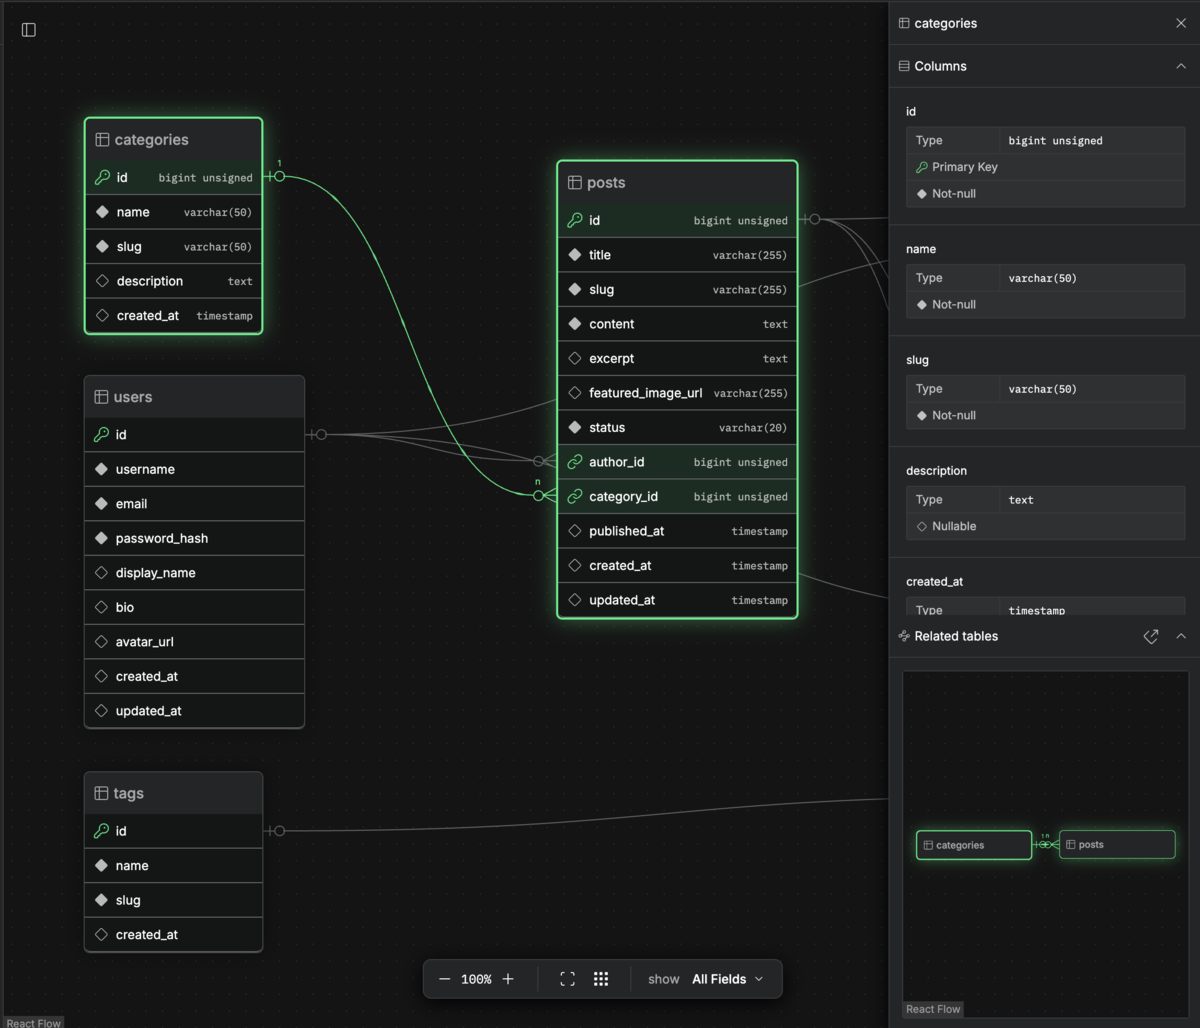
Task: Click not-null diamond of users email
Action: click(x=101, y=503)
